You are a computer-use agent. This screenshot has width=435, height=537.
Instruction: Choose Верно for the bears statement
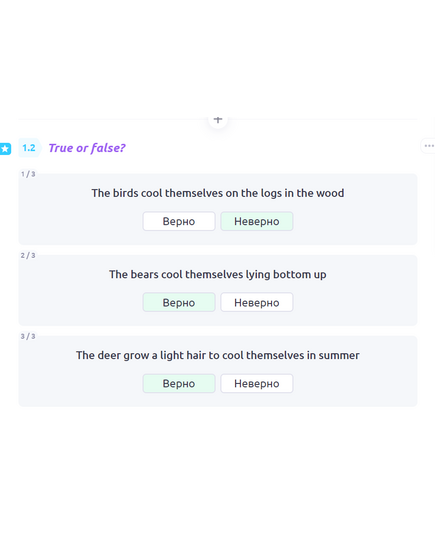[179, 302]
